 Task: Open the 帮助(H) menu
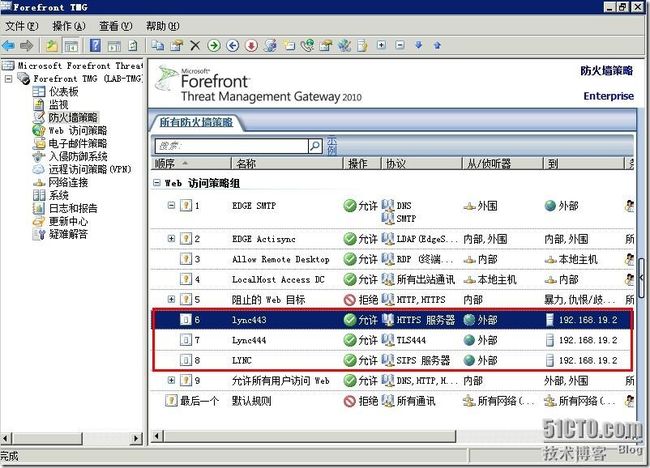pyautogui.click(x=162, y=26)
